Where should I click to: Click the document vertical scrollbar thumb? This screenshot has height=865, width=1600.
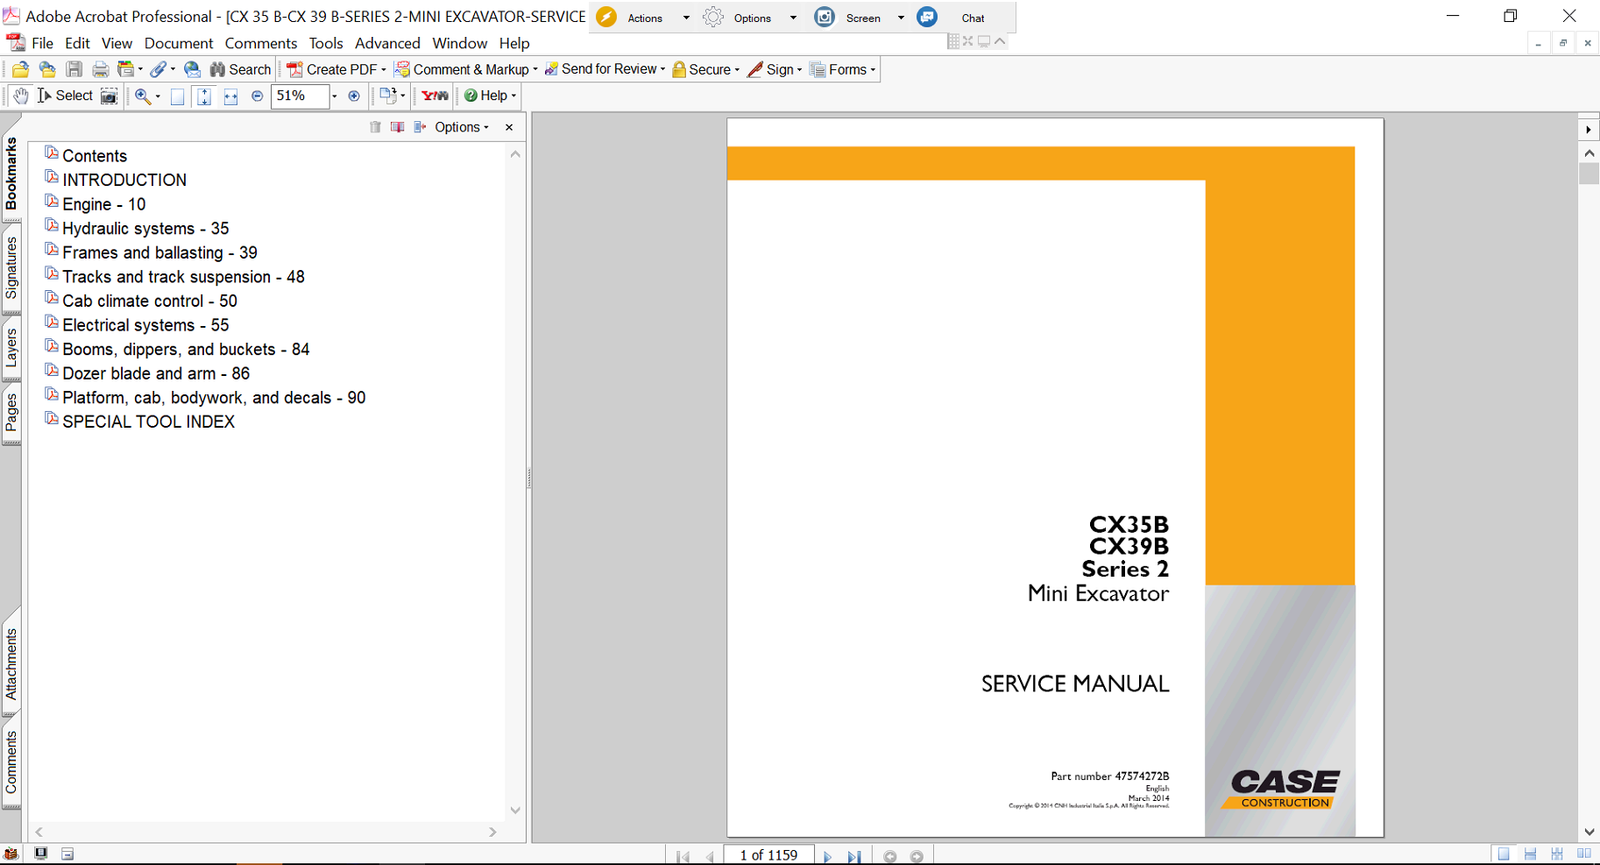[1589, 174]
